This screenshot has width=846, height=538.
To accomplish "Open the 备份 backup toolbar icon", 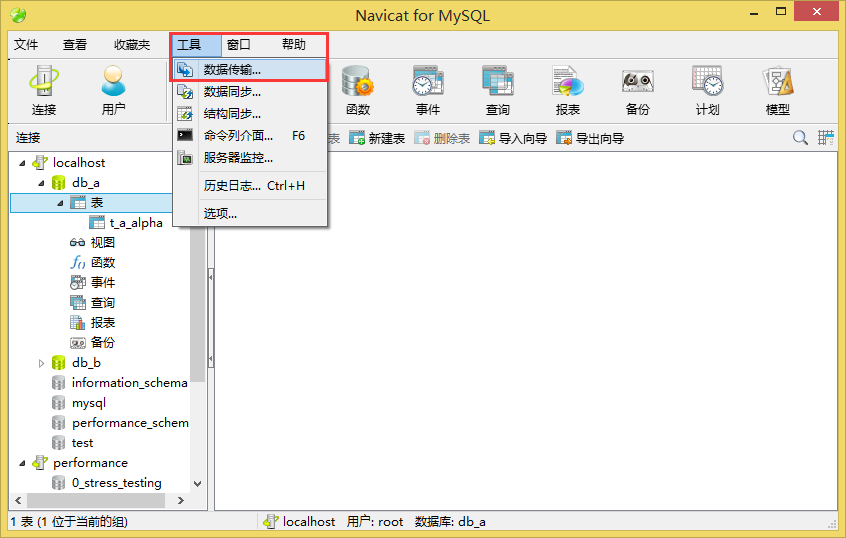I will pos(638,91).
